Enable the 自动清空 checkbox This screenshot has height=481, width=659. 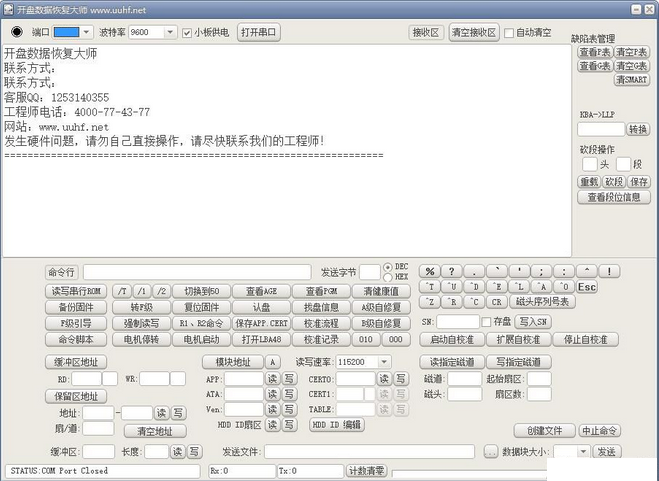pyautogui.click(x=510, y=32)
